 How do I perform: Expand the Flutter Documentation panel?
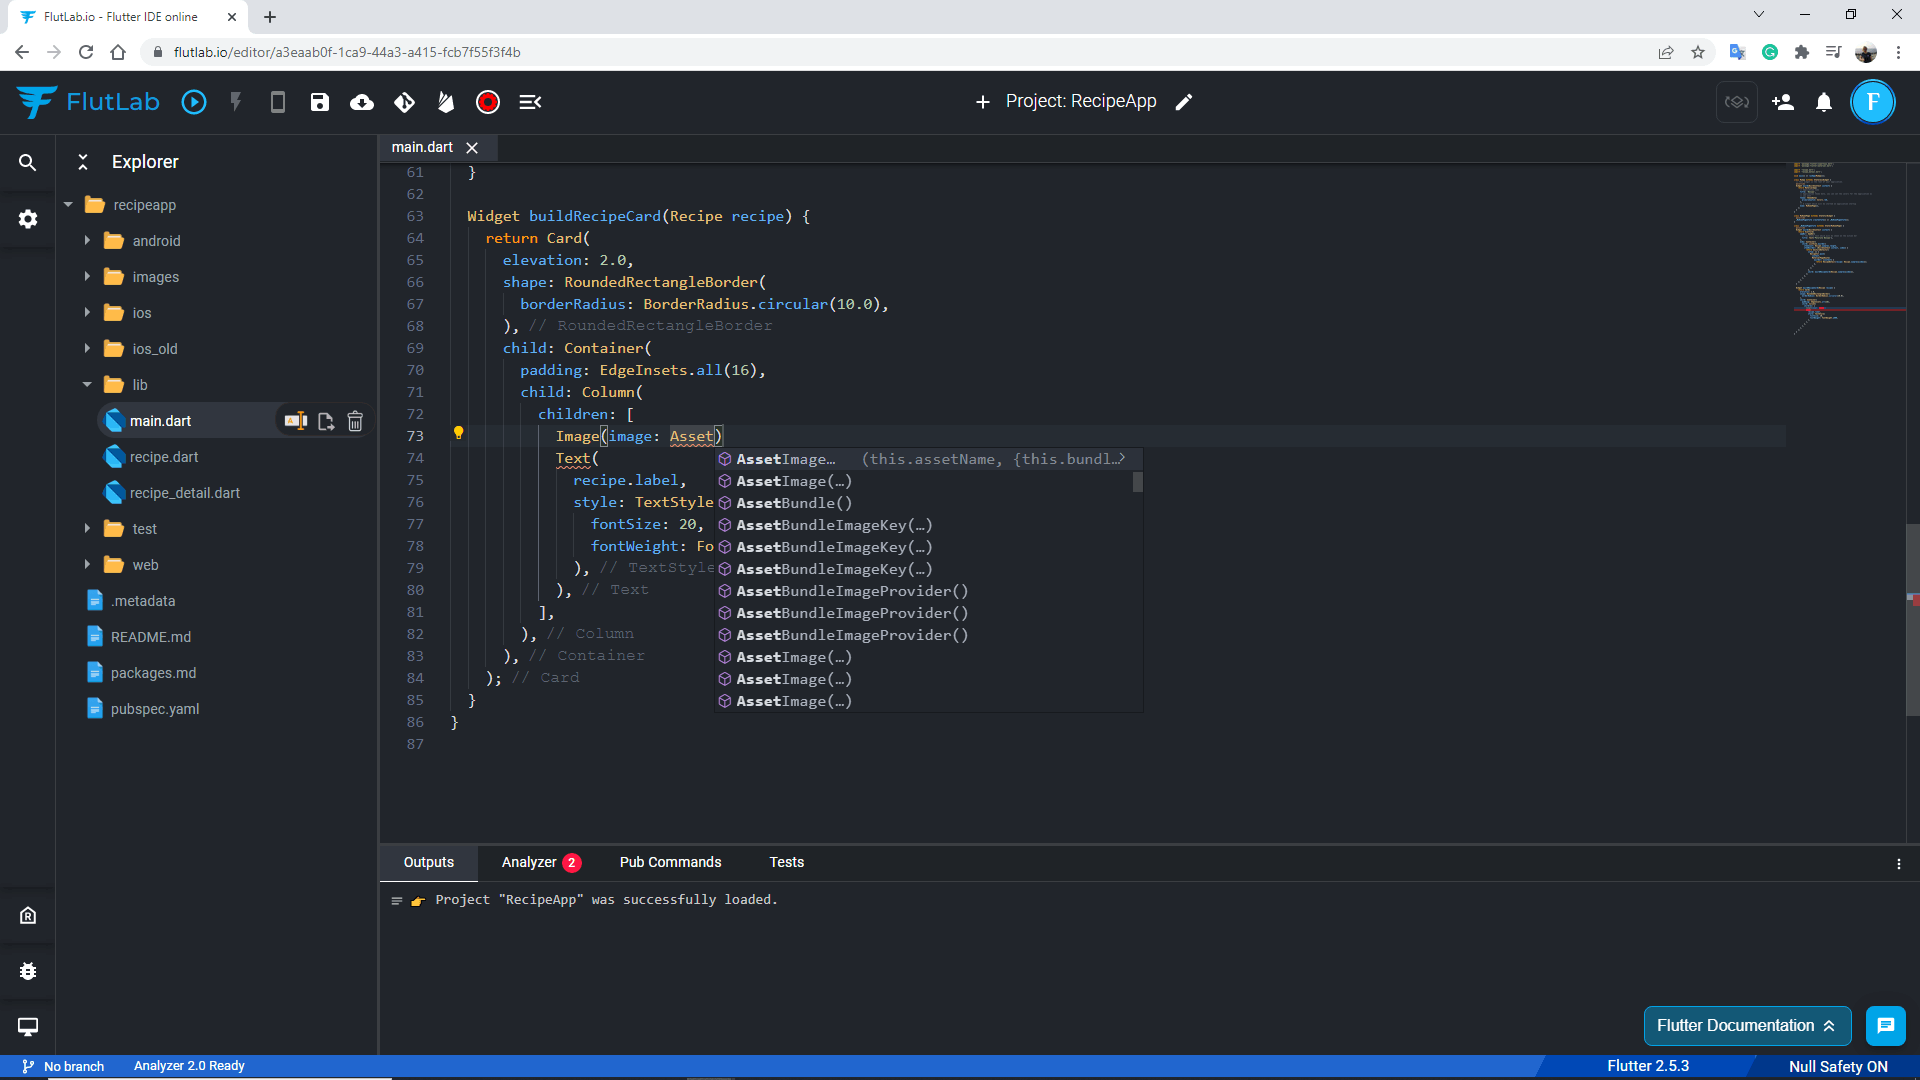click(1746, 1025)
